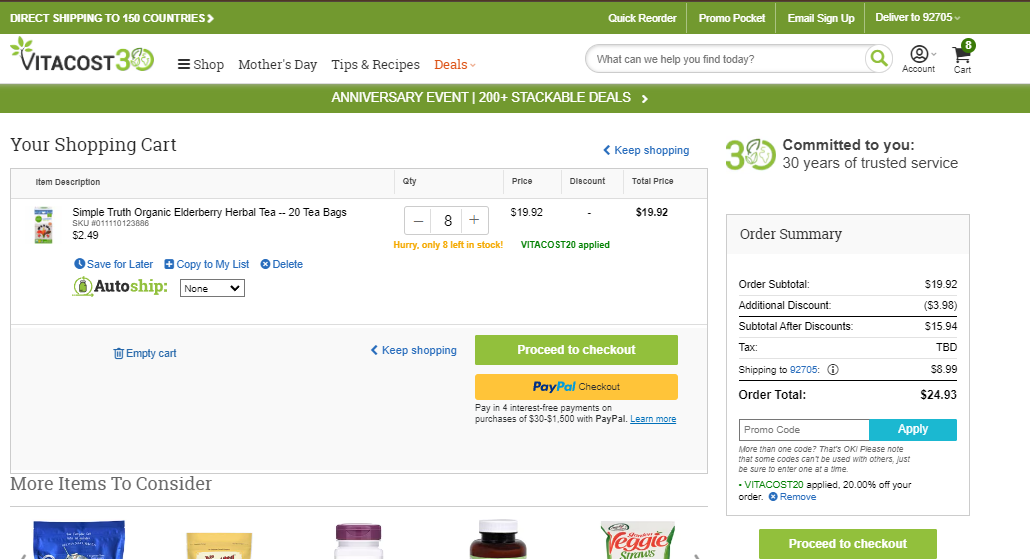
Task: Open the Deliver to 92705 dropdown
Action: click(918, 18)
